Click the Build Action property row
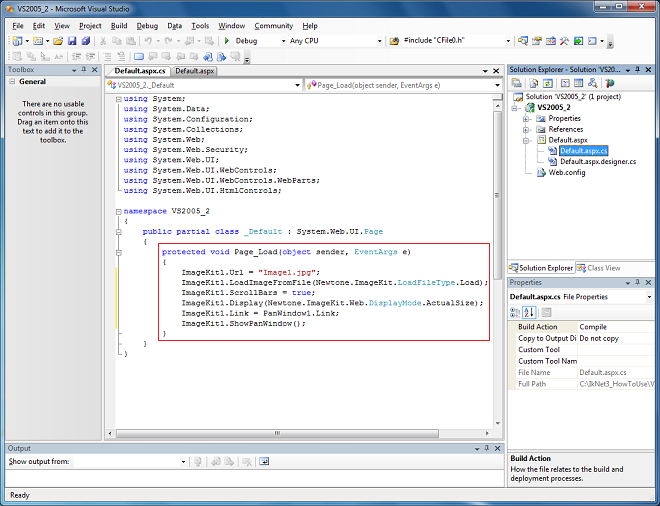660x506 pixels. tap(581, 327)
